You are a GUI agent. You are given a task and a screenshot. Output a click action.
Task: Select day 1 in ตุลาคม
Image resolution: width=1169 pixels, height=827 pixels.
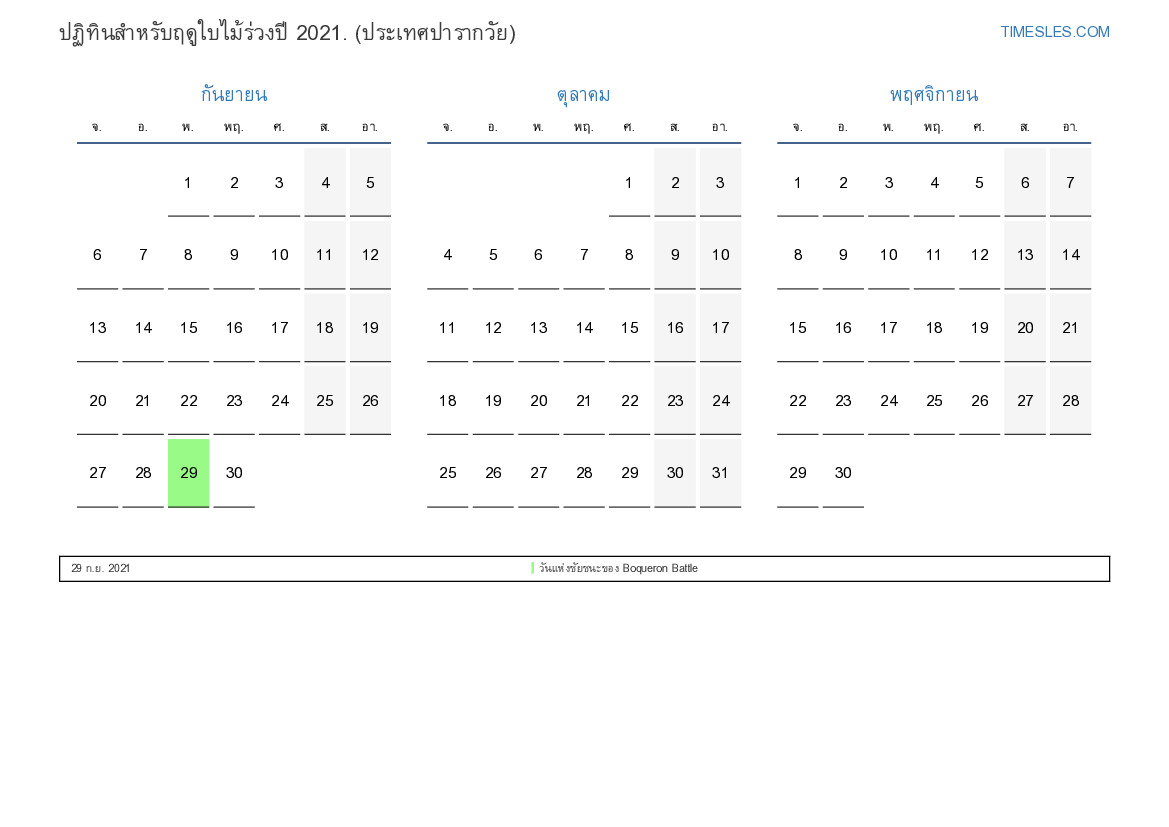629,183
